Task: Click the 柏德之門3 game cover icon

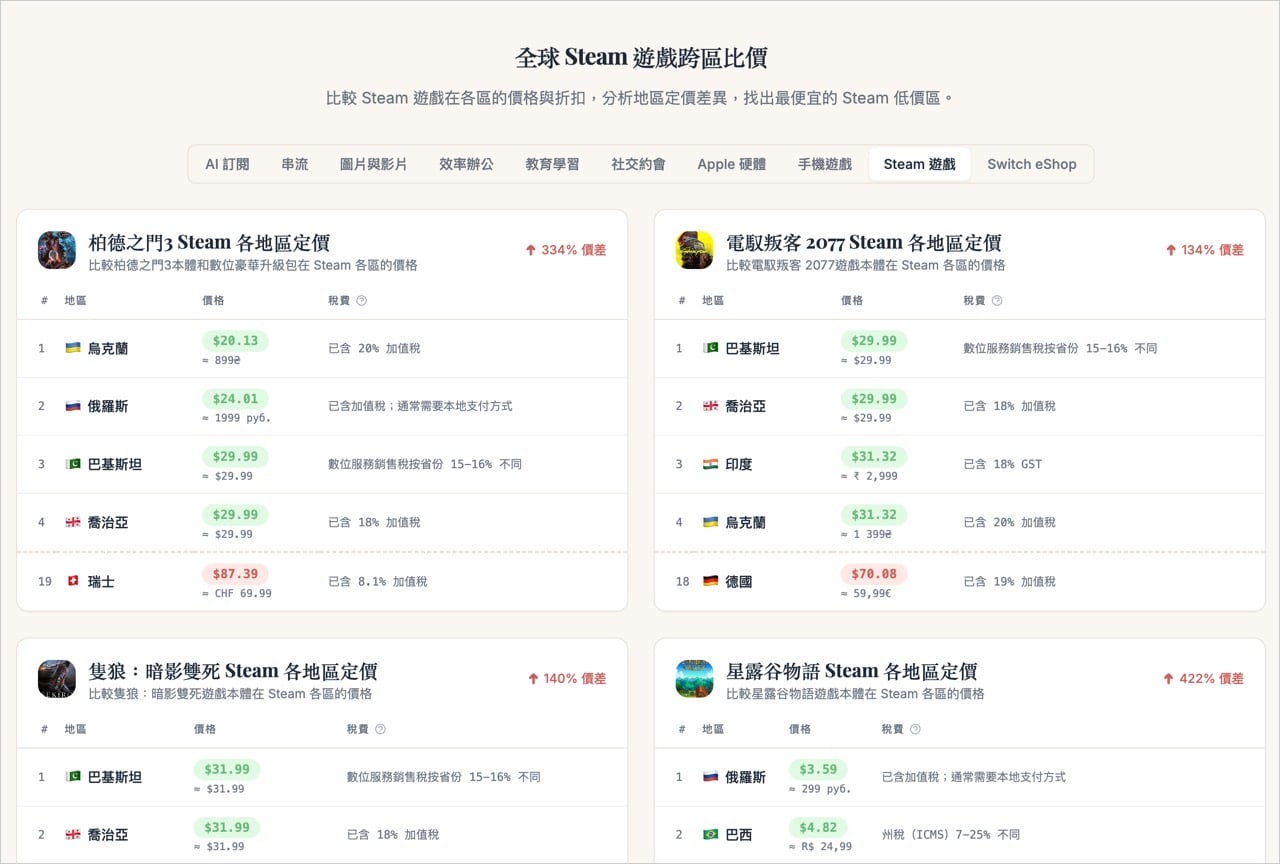Action: [57, 250]
